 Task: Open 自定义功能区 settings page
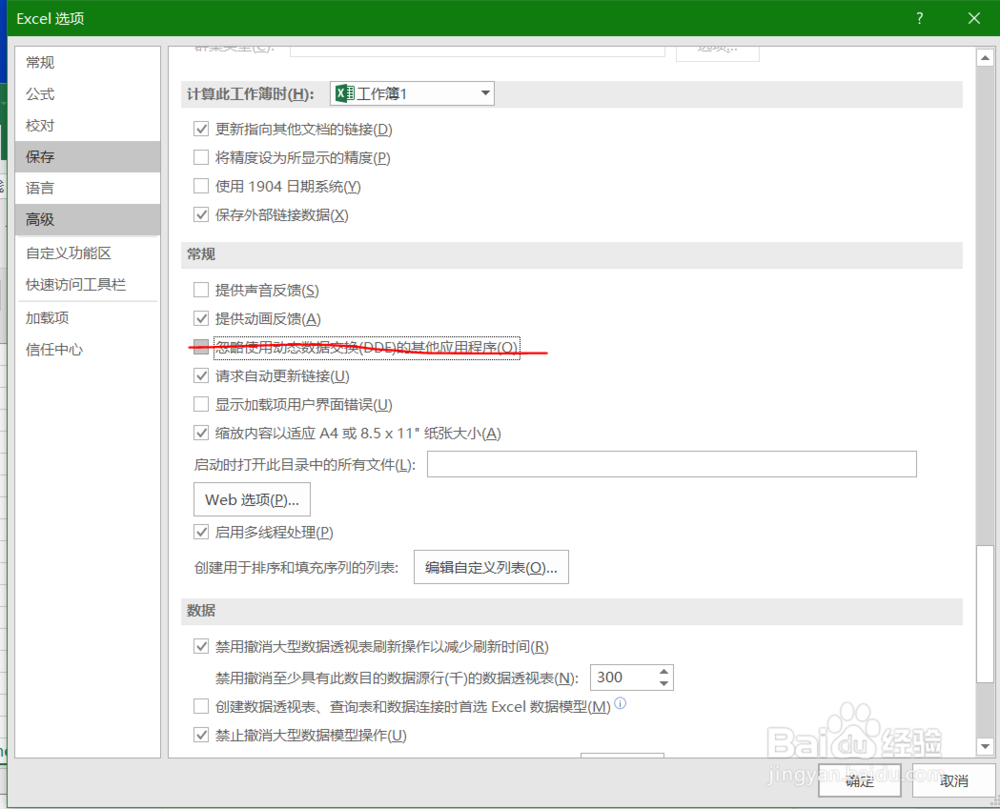tap(87, 253)
